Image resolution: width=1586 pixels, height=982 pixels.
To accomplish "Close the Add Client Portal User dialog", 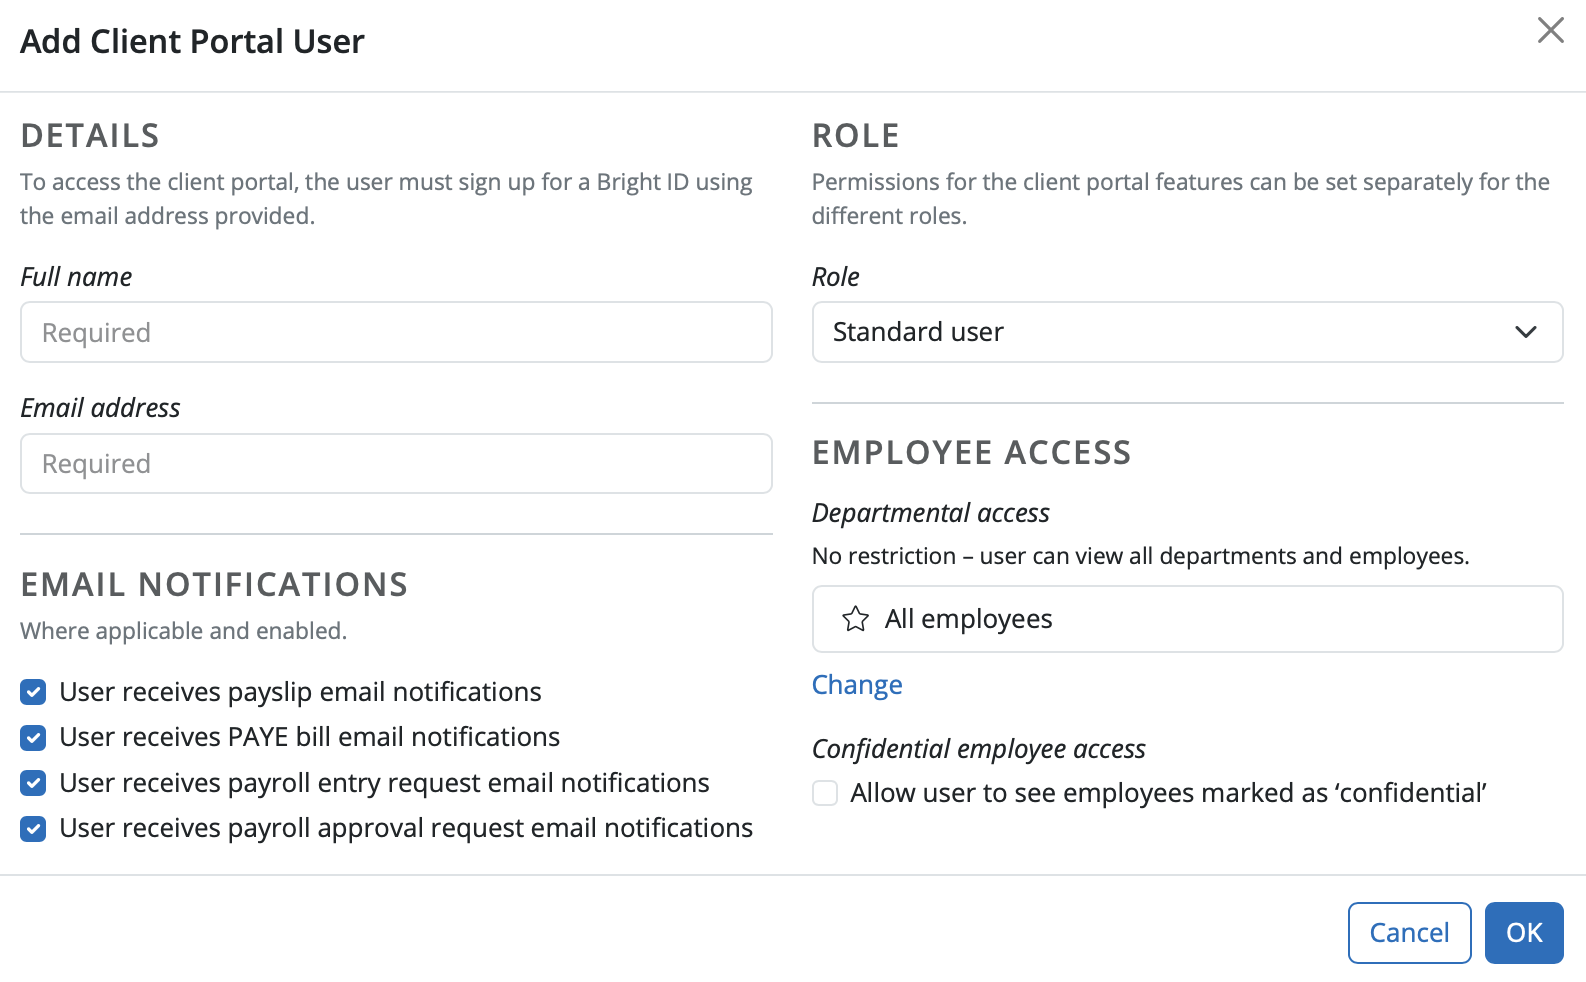I will click(x=1550, y=30).
